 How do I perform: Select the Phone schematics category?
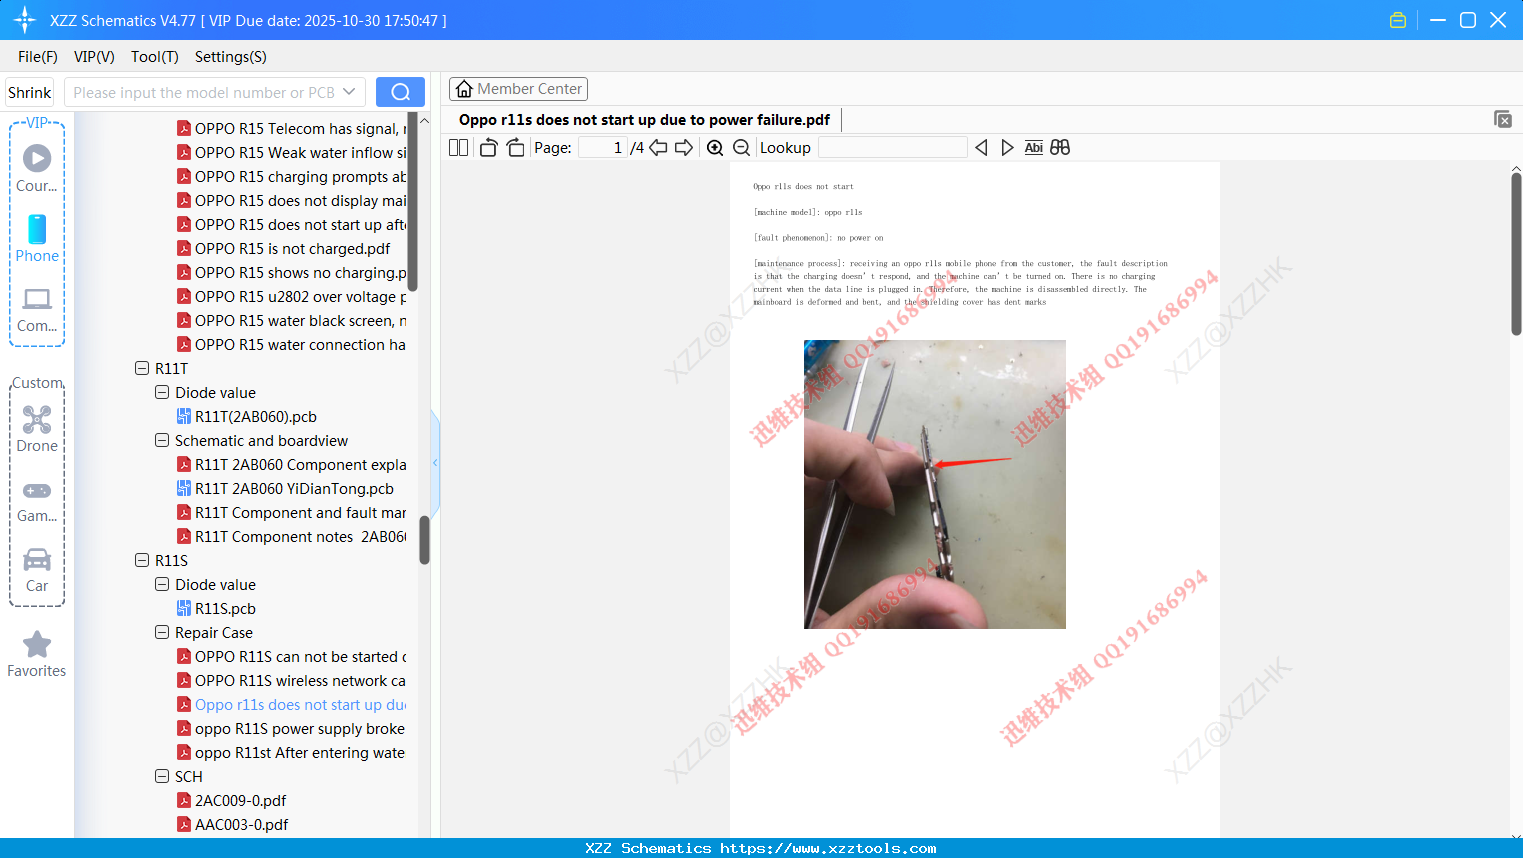(36, 240)
